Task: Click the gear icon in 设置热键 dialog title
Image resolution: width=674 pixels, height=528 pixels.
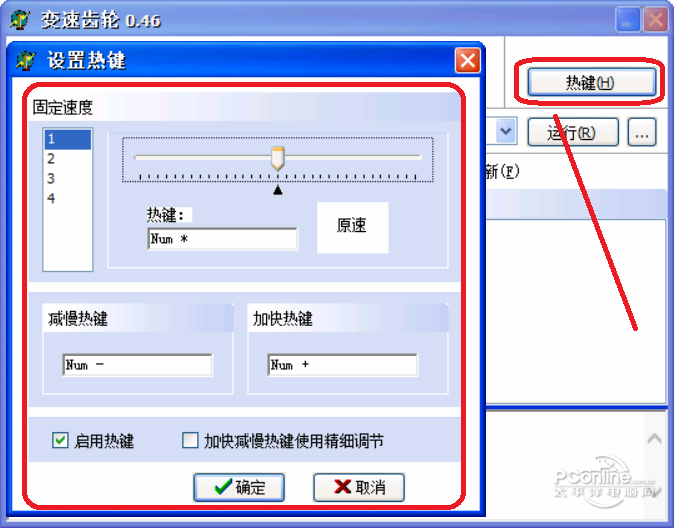Action: point(26,60)
